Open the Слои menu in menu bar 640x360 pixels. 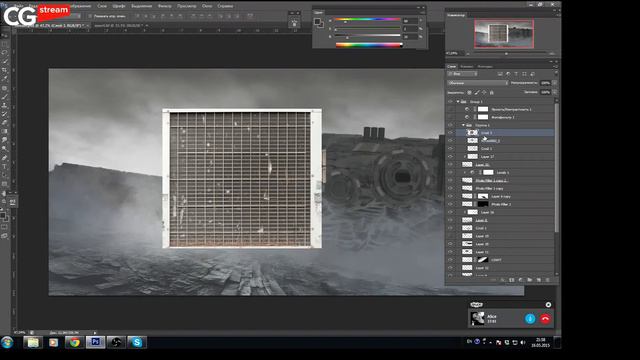[x=102, y=6]
